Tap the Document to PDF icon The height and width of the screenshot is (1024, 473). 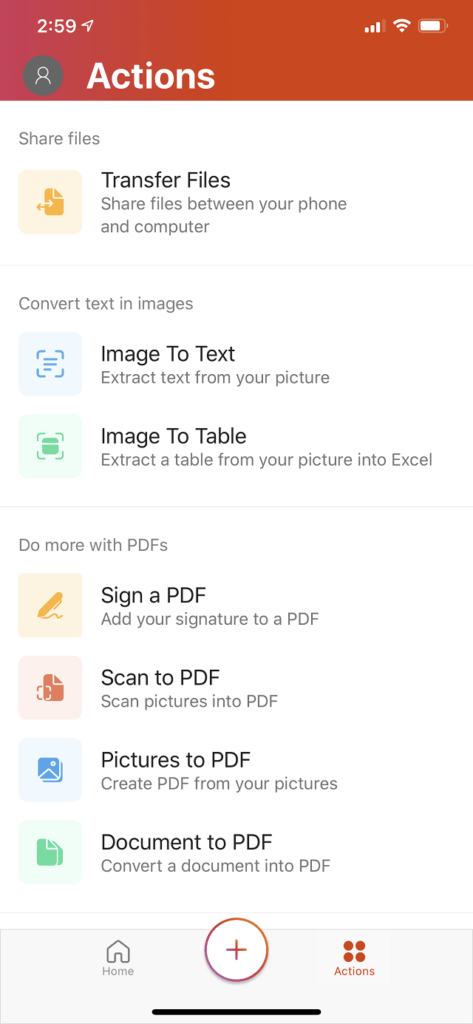(x=50, y=852)
